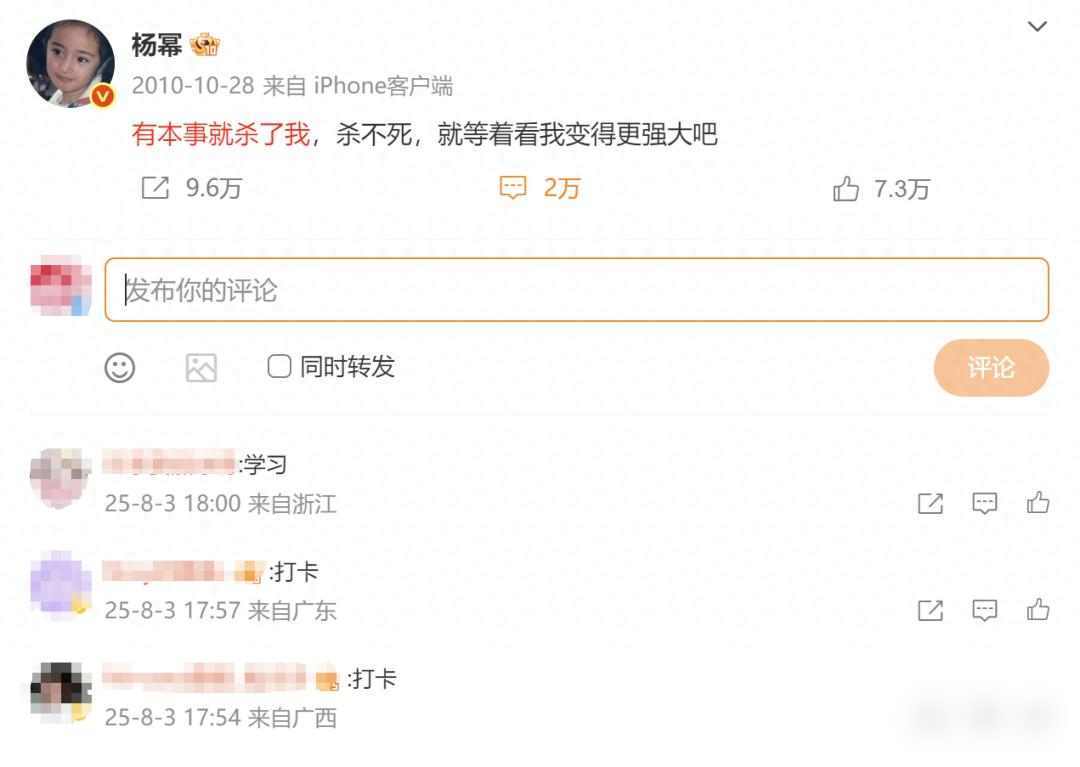1080x767 pixels.
Task: Open the emoji picker smiley icon
Action: [120, 368]
